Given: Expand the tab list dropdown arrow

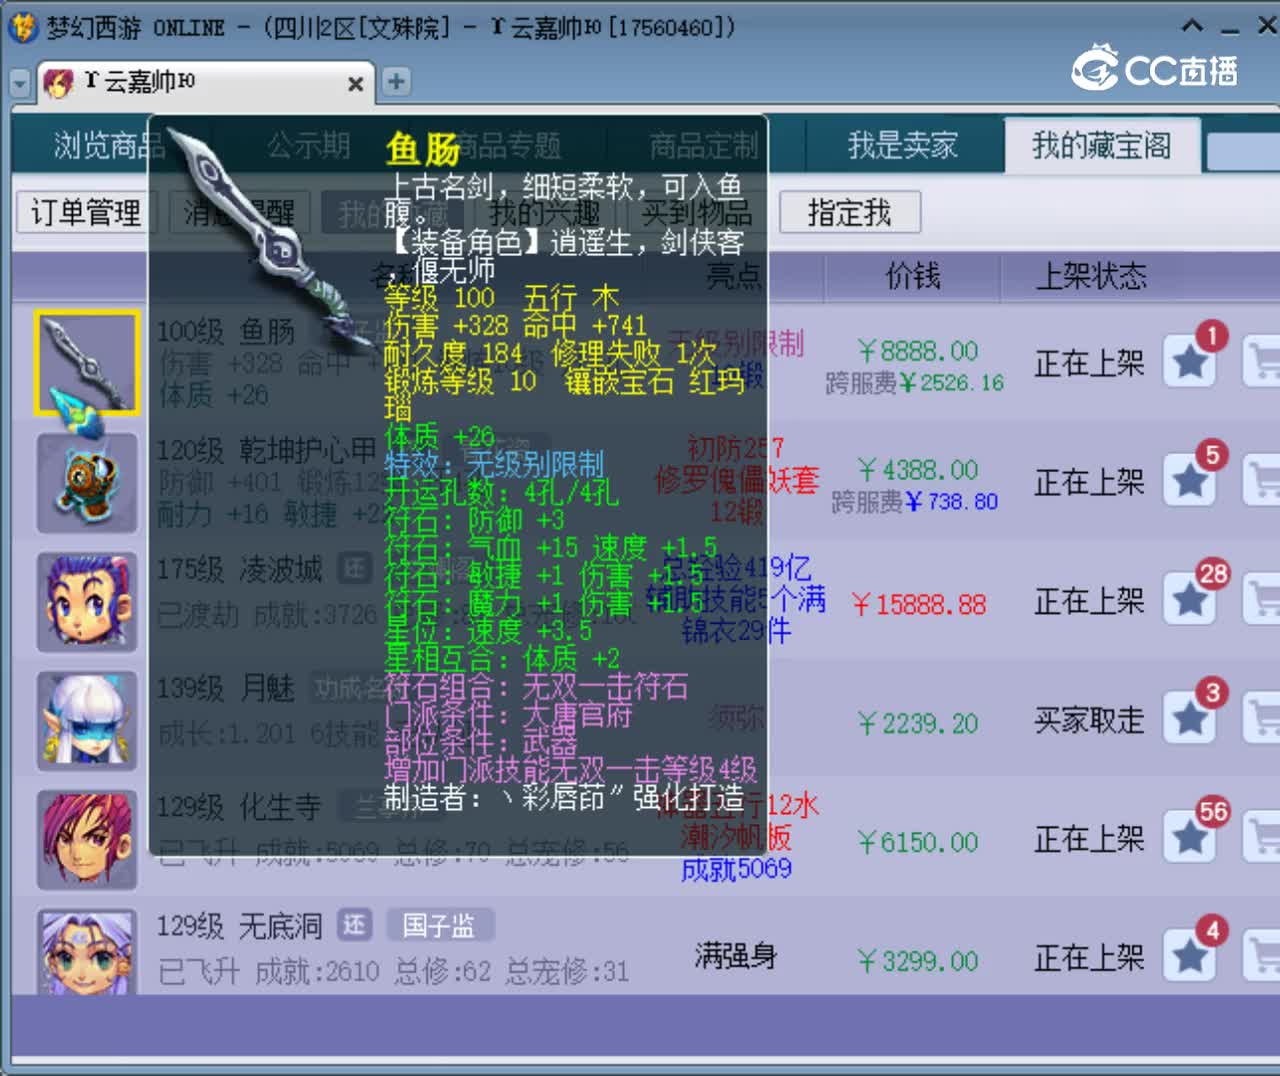Looking at the screenshot, I should pos(20,84).
